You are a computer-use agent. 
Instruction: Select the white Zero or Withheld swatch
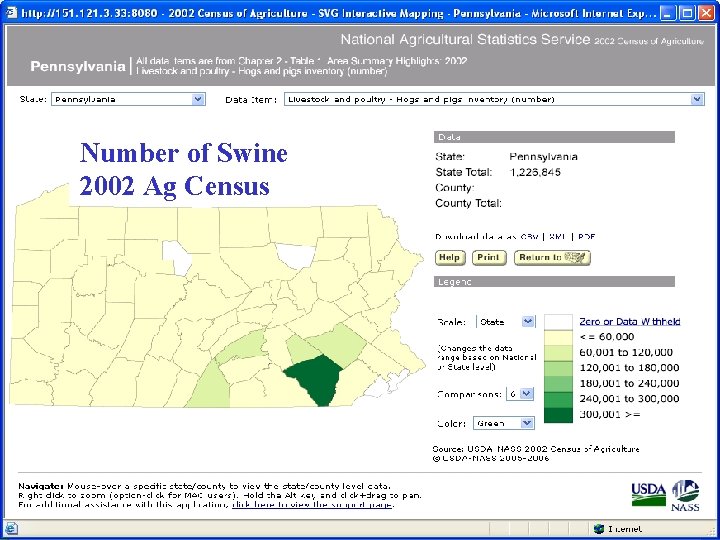click(x=558, y=322)
